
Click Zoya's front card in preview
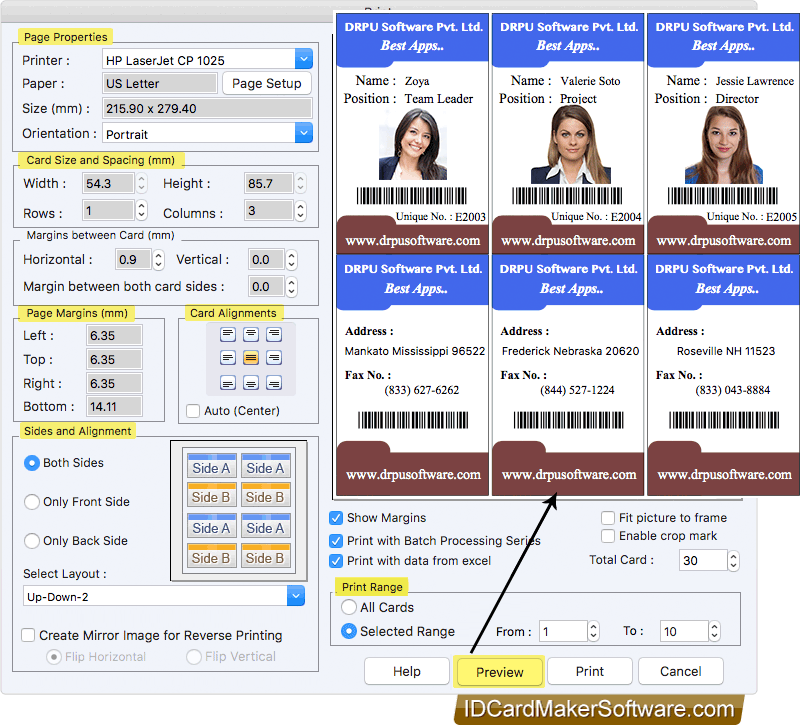coord(412,133)
